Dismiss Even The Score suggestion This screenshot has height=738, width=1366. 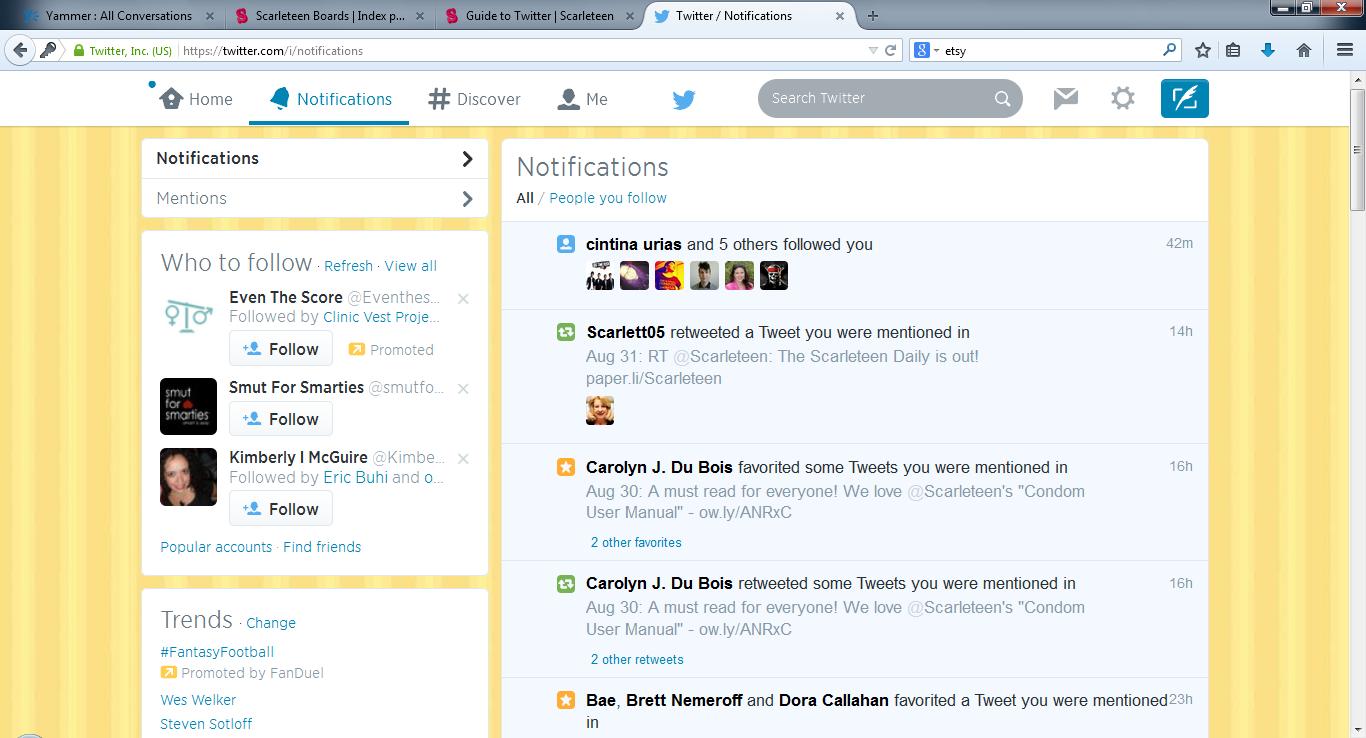[x=463, y=298]
